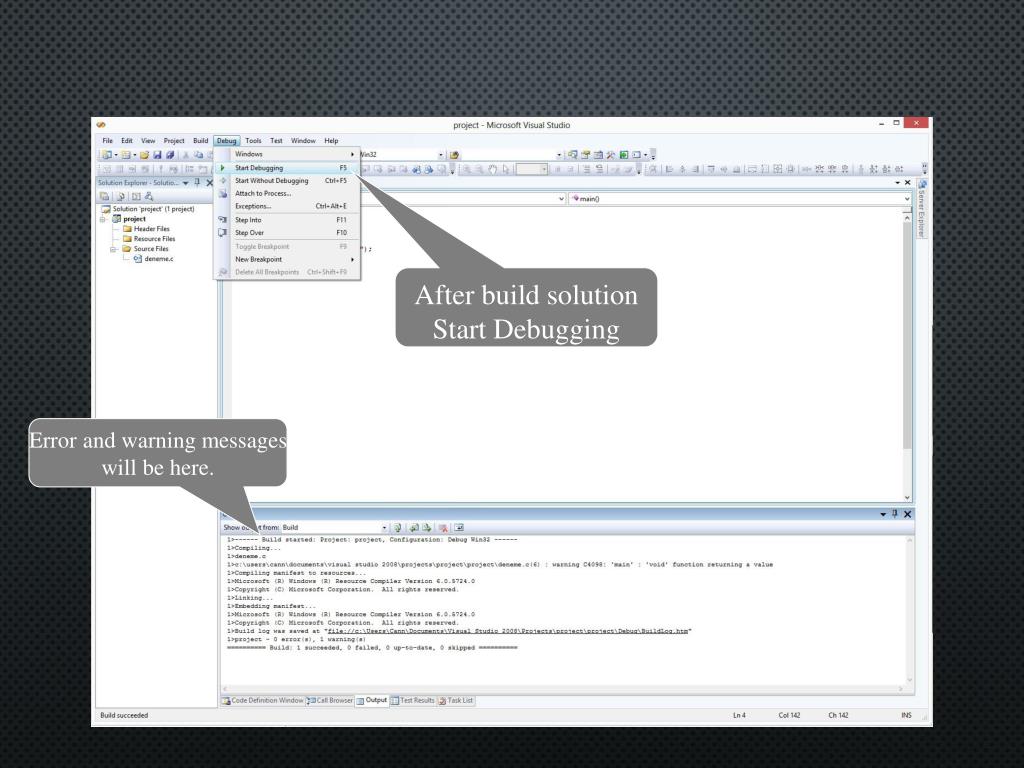Open the Windows submenu in the Debug menu
The width and height of the screenshot is (1024, 768).
[x=287, y=154]
